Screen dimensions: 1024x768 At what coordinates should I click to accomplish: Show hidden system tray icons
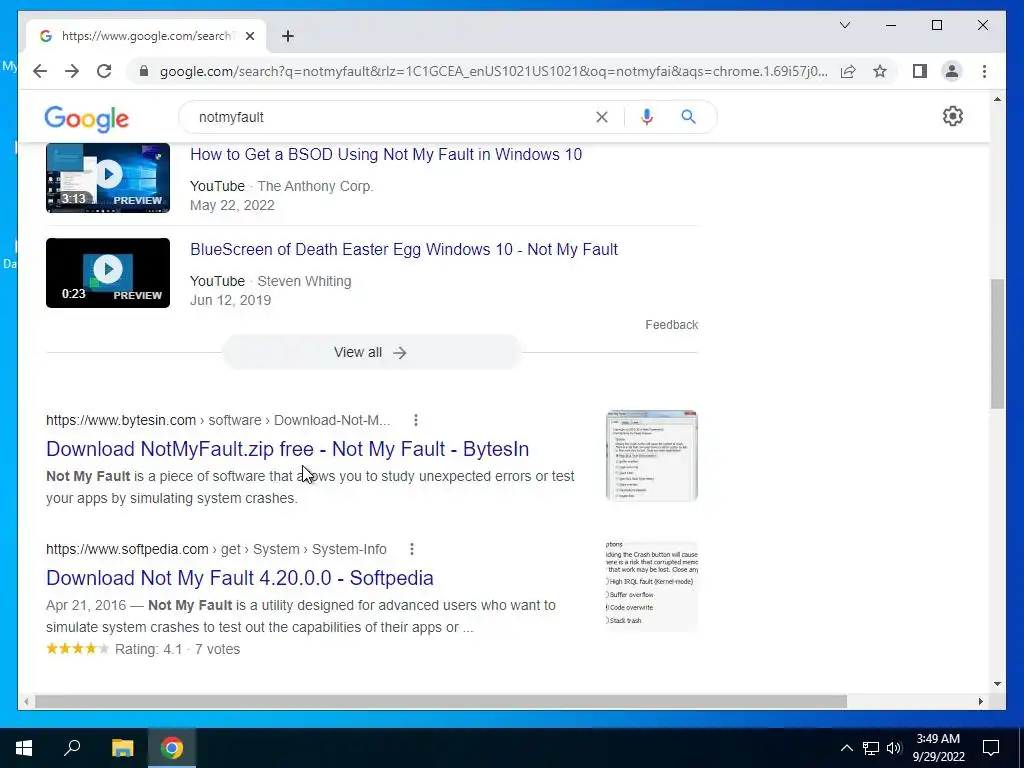tap(846, 748)
